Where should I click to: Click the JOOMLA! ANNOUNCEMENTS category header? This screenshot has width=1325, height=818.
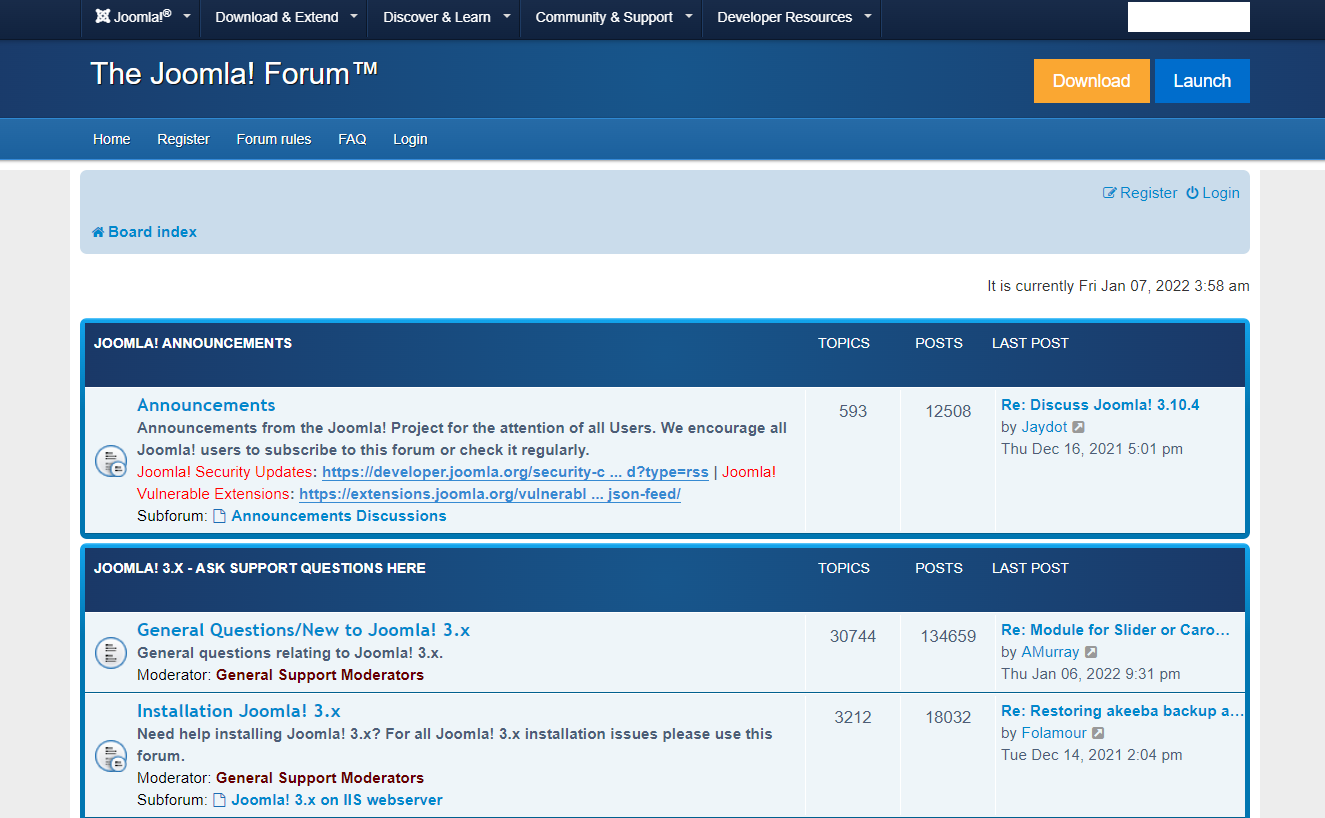[193, 343]
